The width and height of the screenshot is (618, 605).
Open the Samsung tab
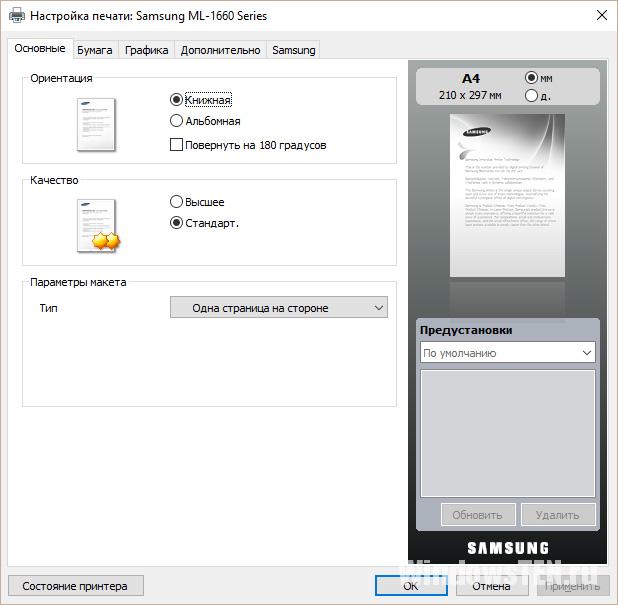point(293,50)
